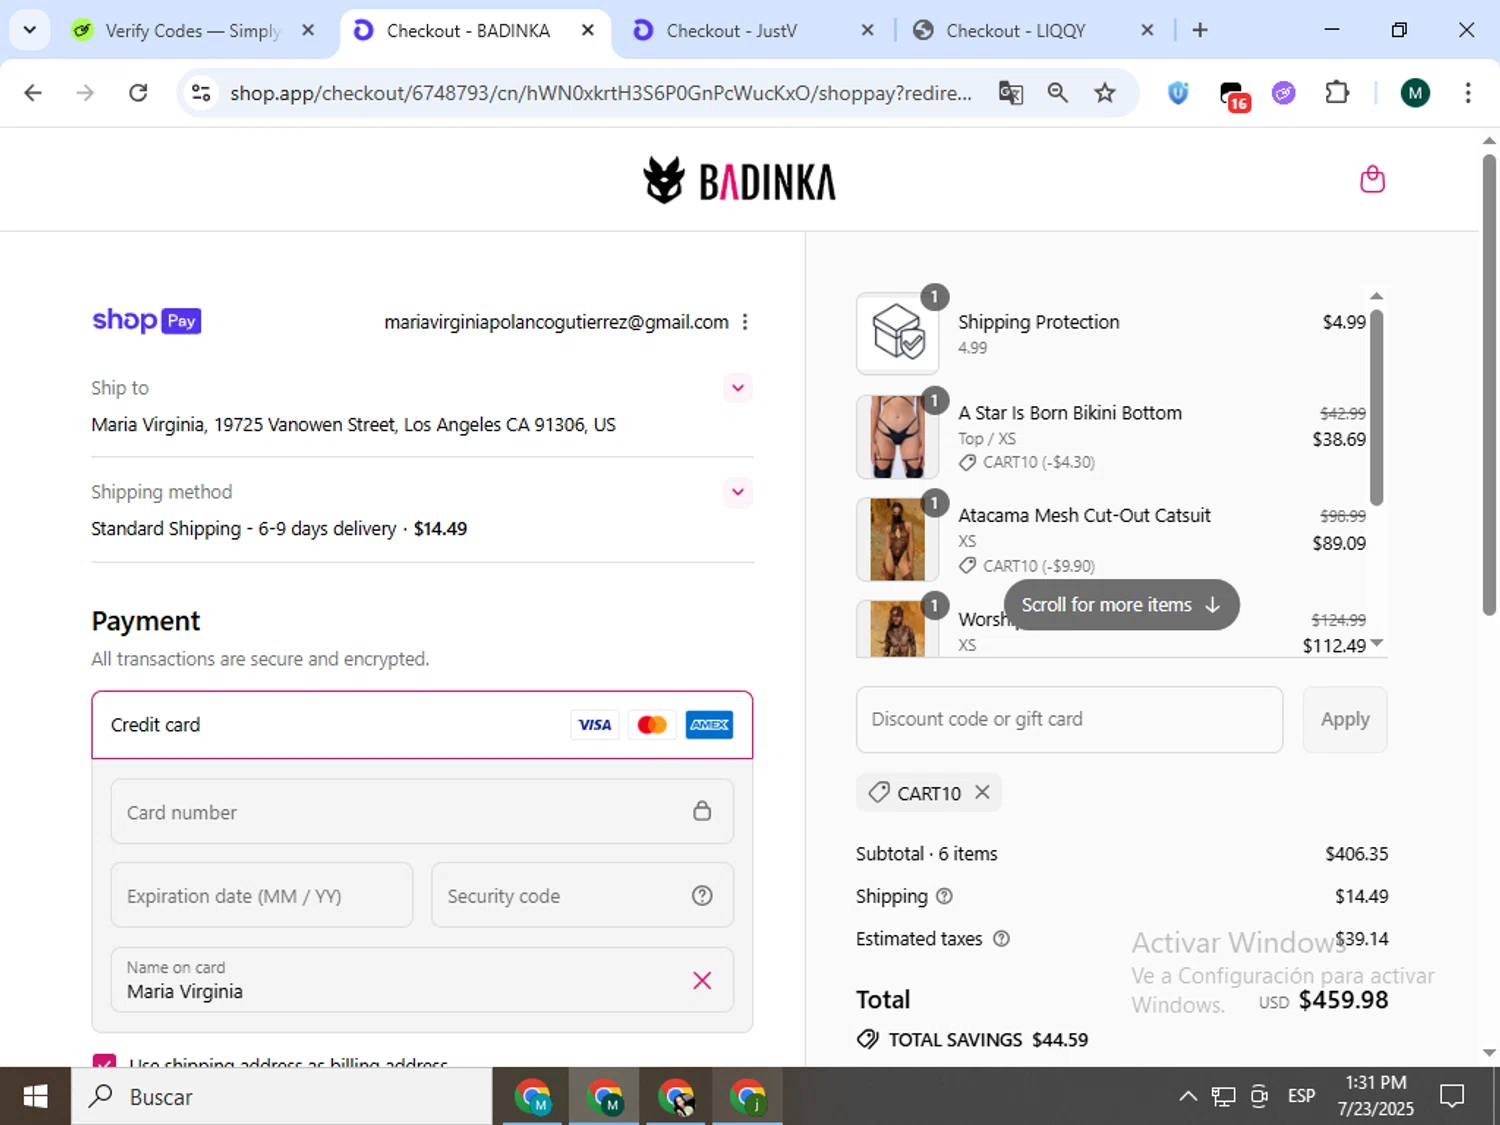Reload the current page
1500x1125 pixels.
pos(138,93)
